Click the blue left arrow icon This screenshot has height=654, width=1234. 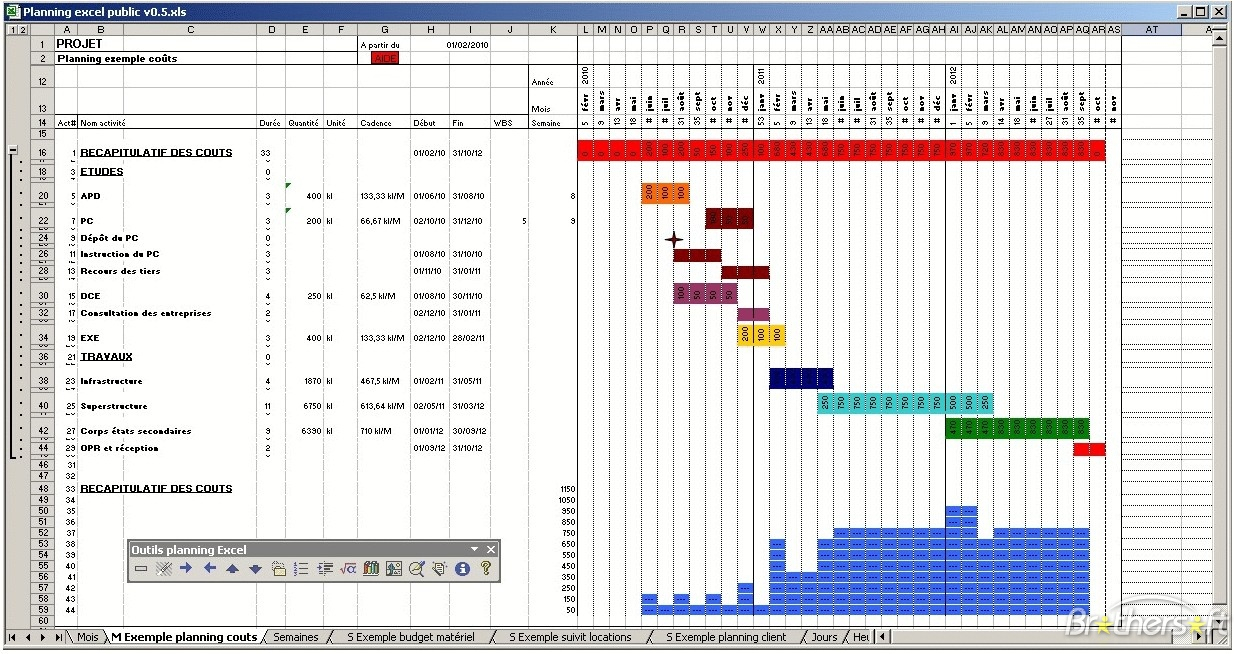(210, 569)
